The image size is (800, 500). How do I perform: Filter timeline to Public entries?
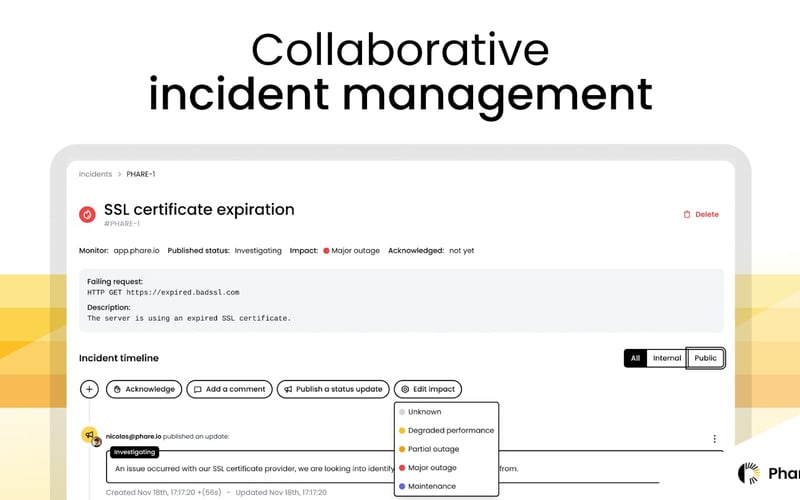(x=705, y=358)
